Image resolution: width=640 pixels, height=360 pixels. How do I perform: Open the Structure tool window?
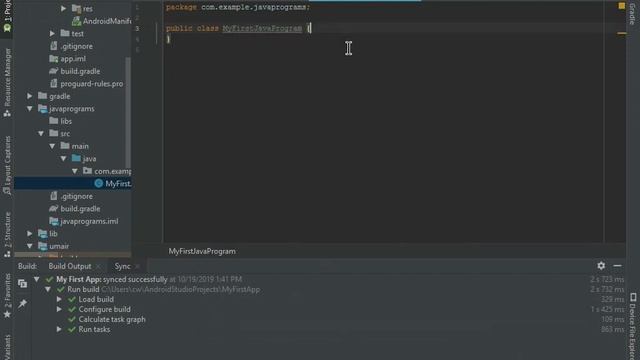click(7, 235)
